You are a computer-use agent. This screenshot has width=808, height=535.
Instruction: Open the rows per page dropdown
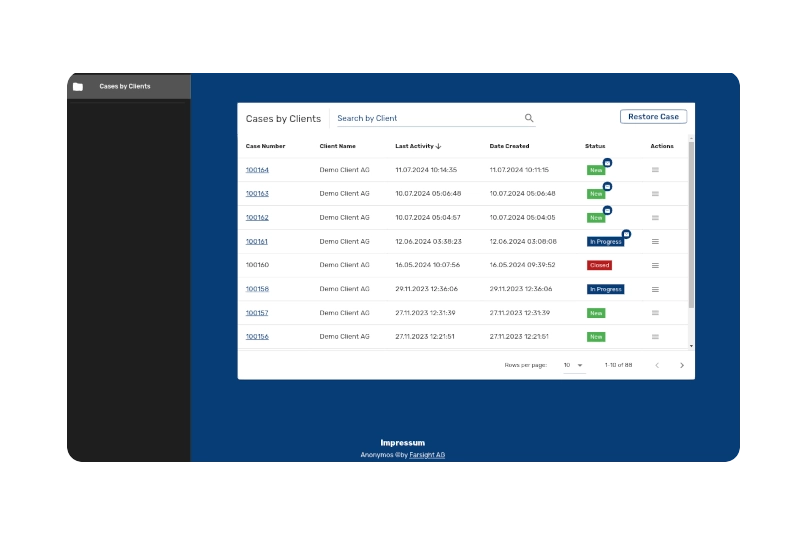[573, 365]
